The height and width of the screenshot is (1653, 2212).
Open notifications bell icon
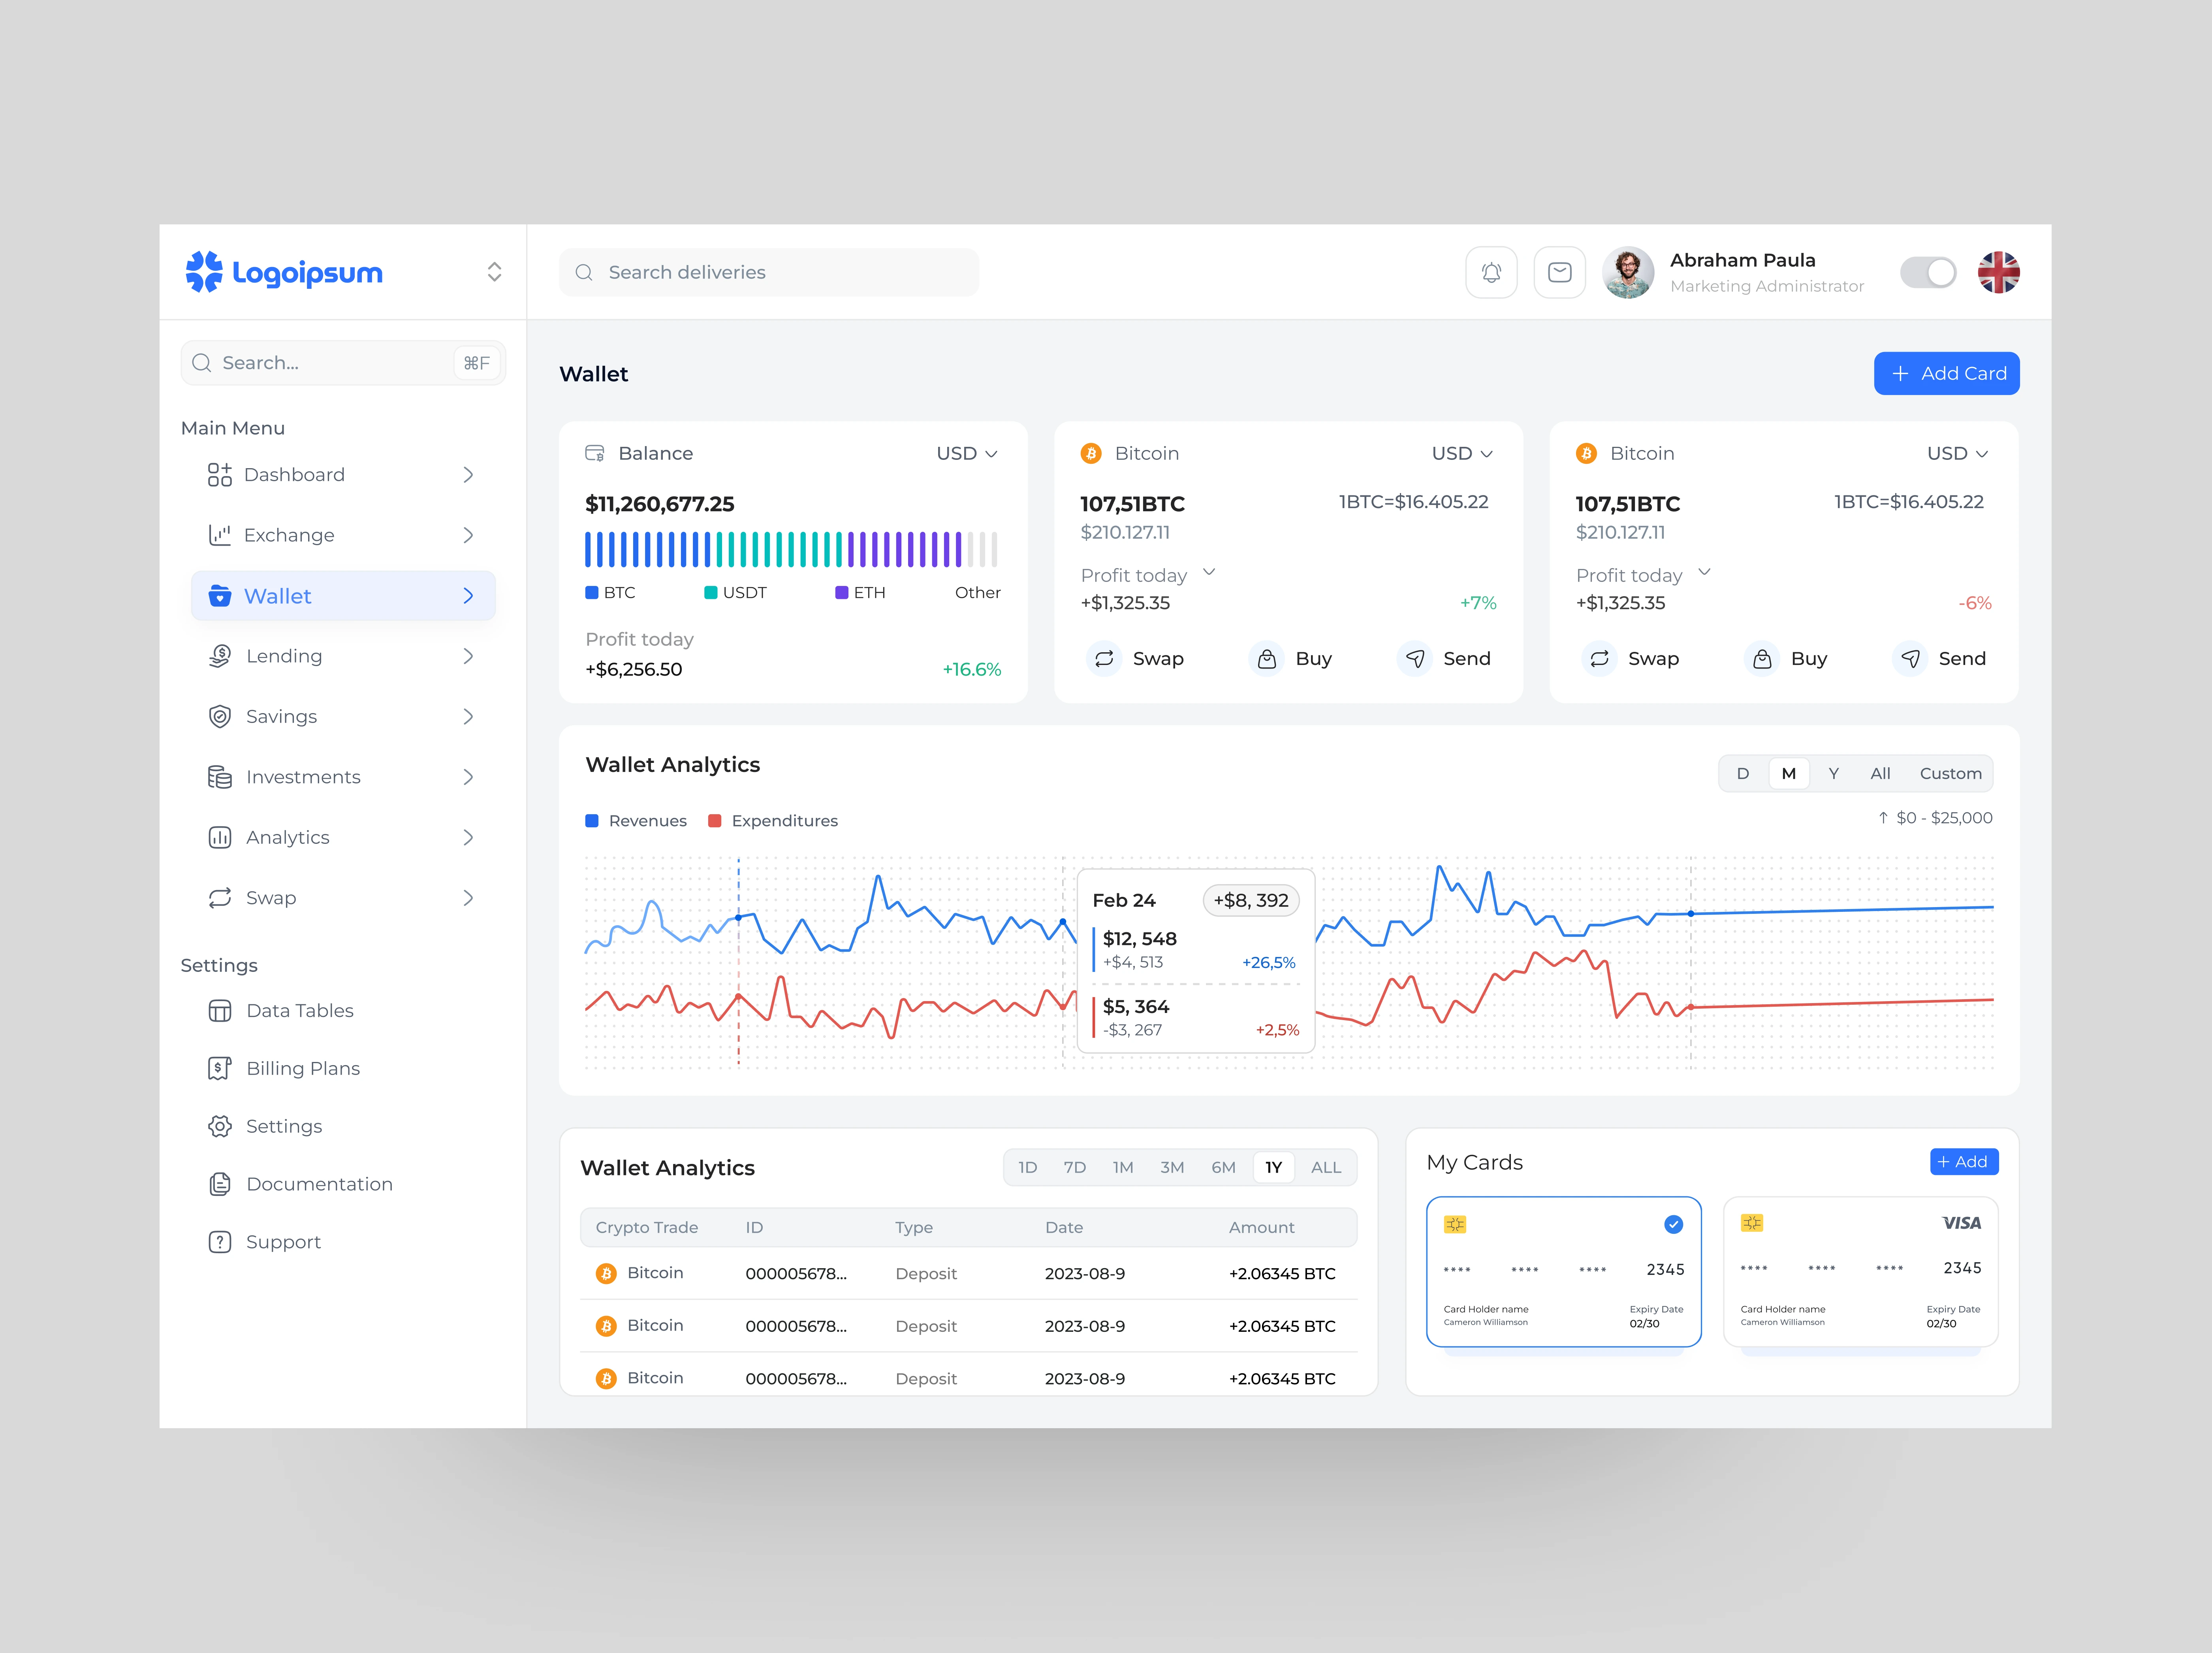tap(1491, 272)
